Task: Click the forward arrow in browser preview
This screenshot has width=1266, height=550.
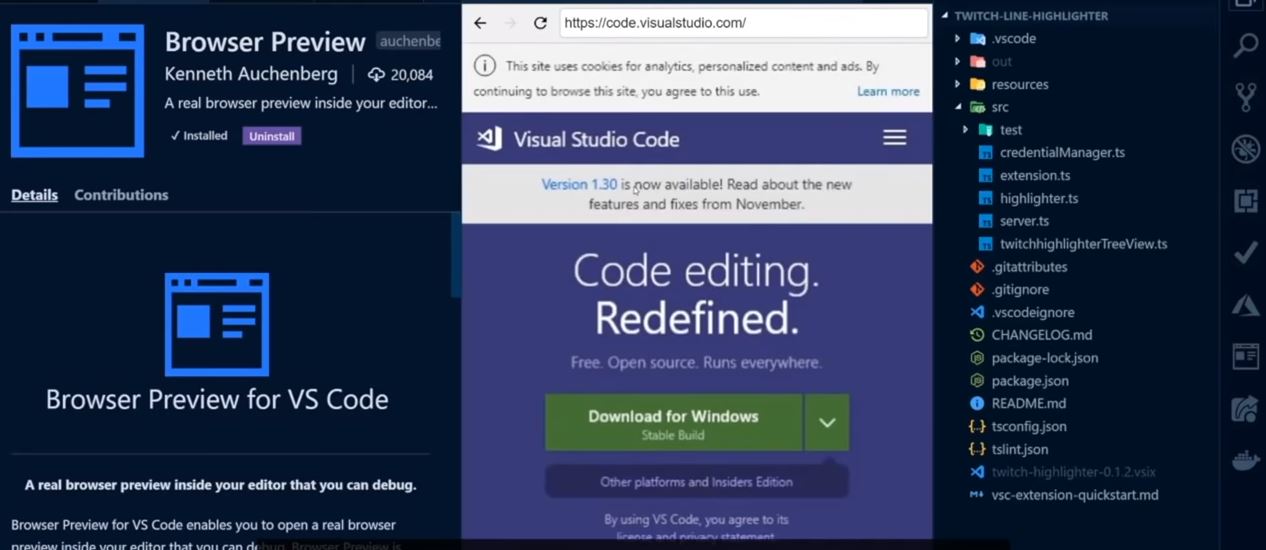Action: 510,22
